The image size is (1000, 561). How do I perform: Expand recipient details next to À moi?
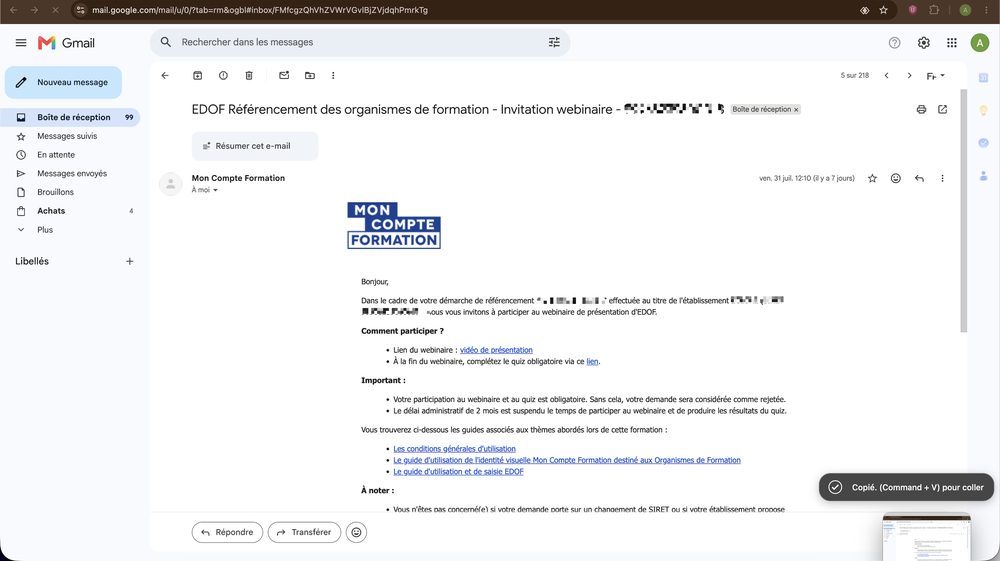pos(216,191)
